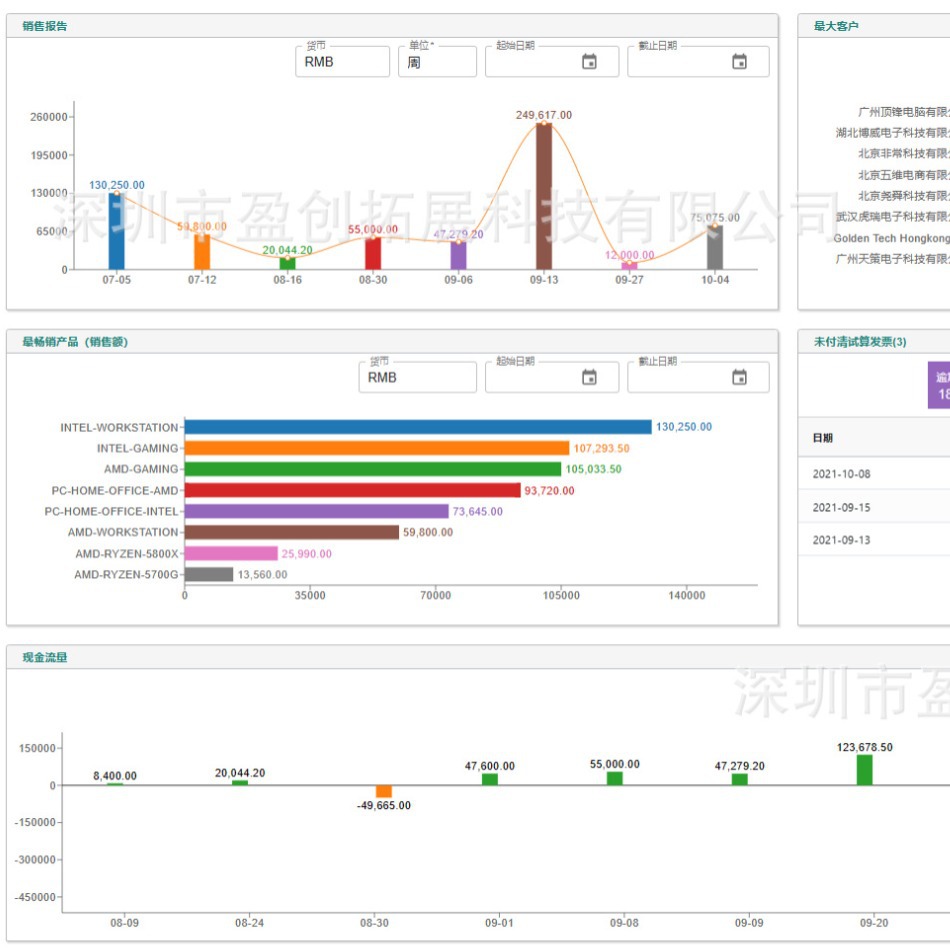Click start date calendar icon in 最畅销产品 panel

coord(589,378)
